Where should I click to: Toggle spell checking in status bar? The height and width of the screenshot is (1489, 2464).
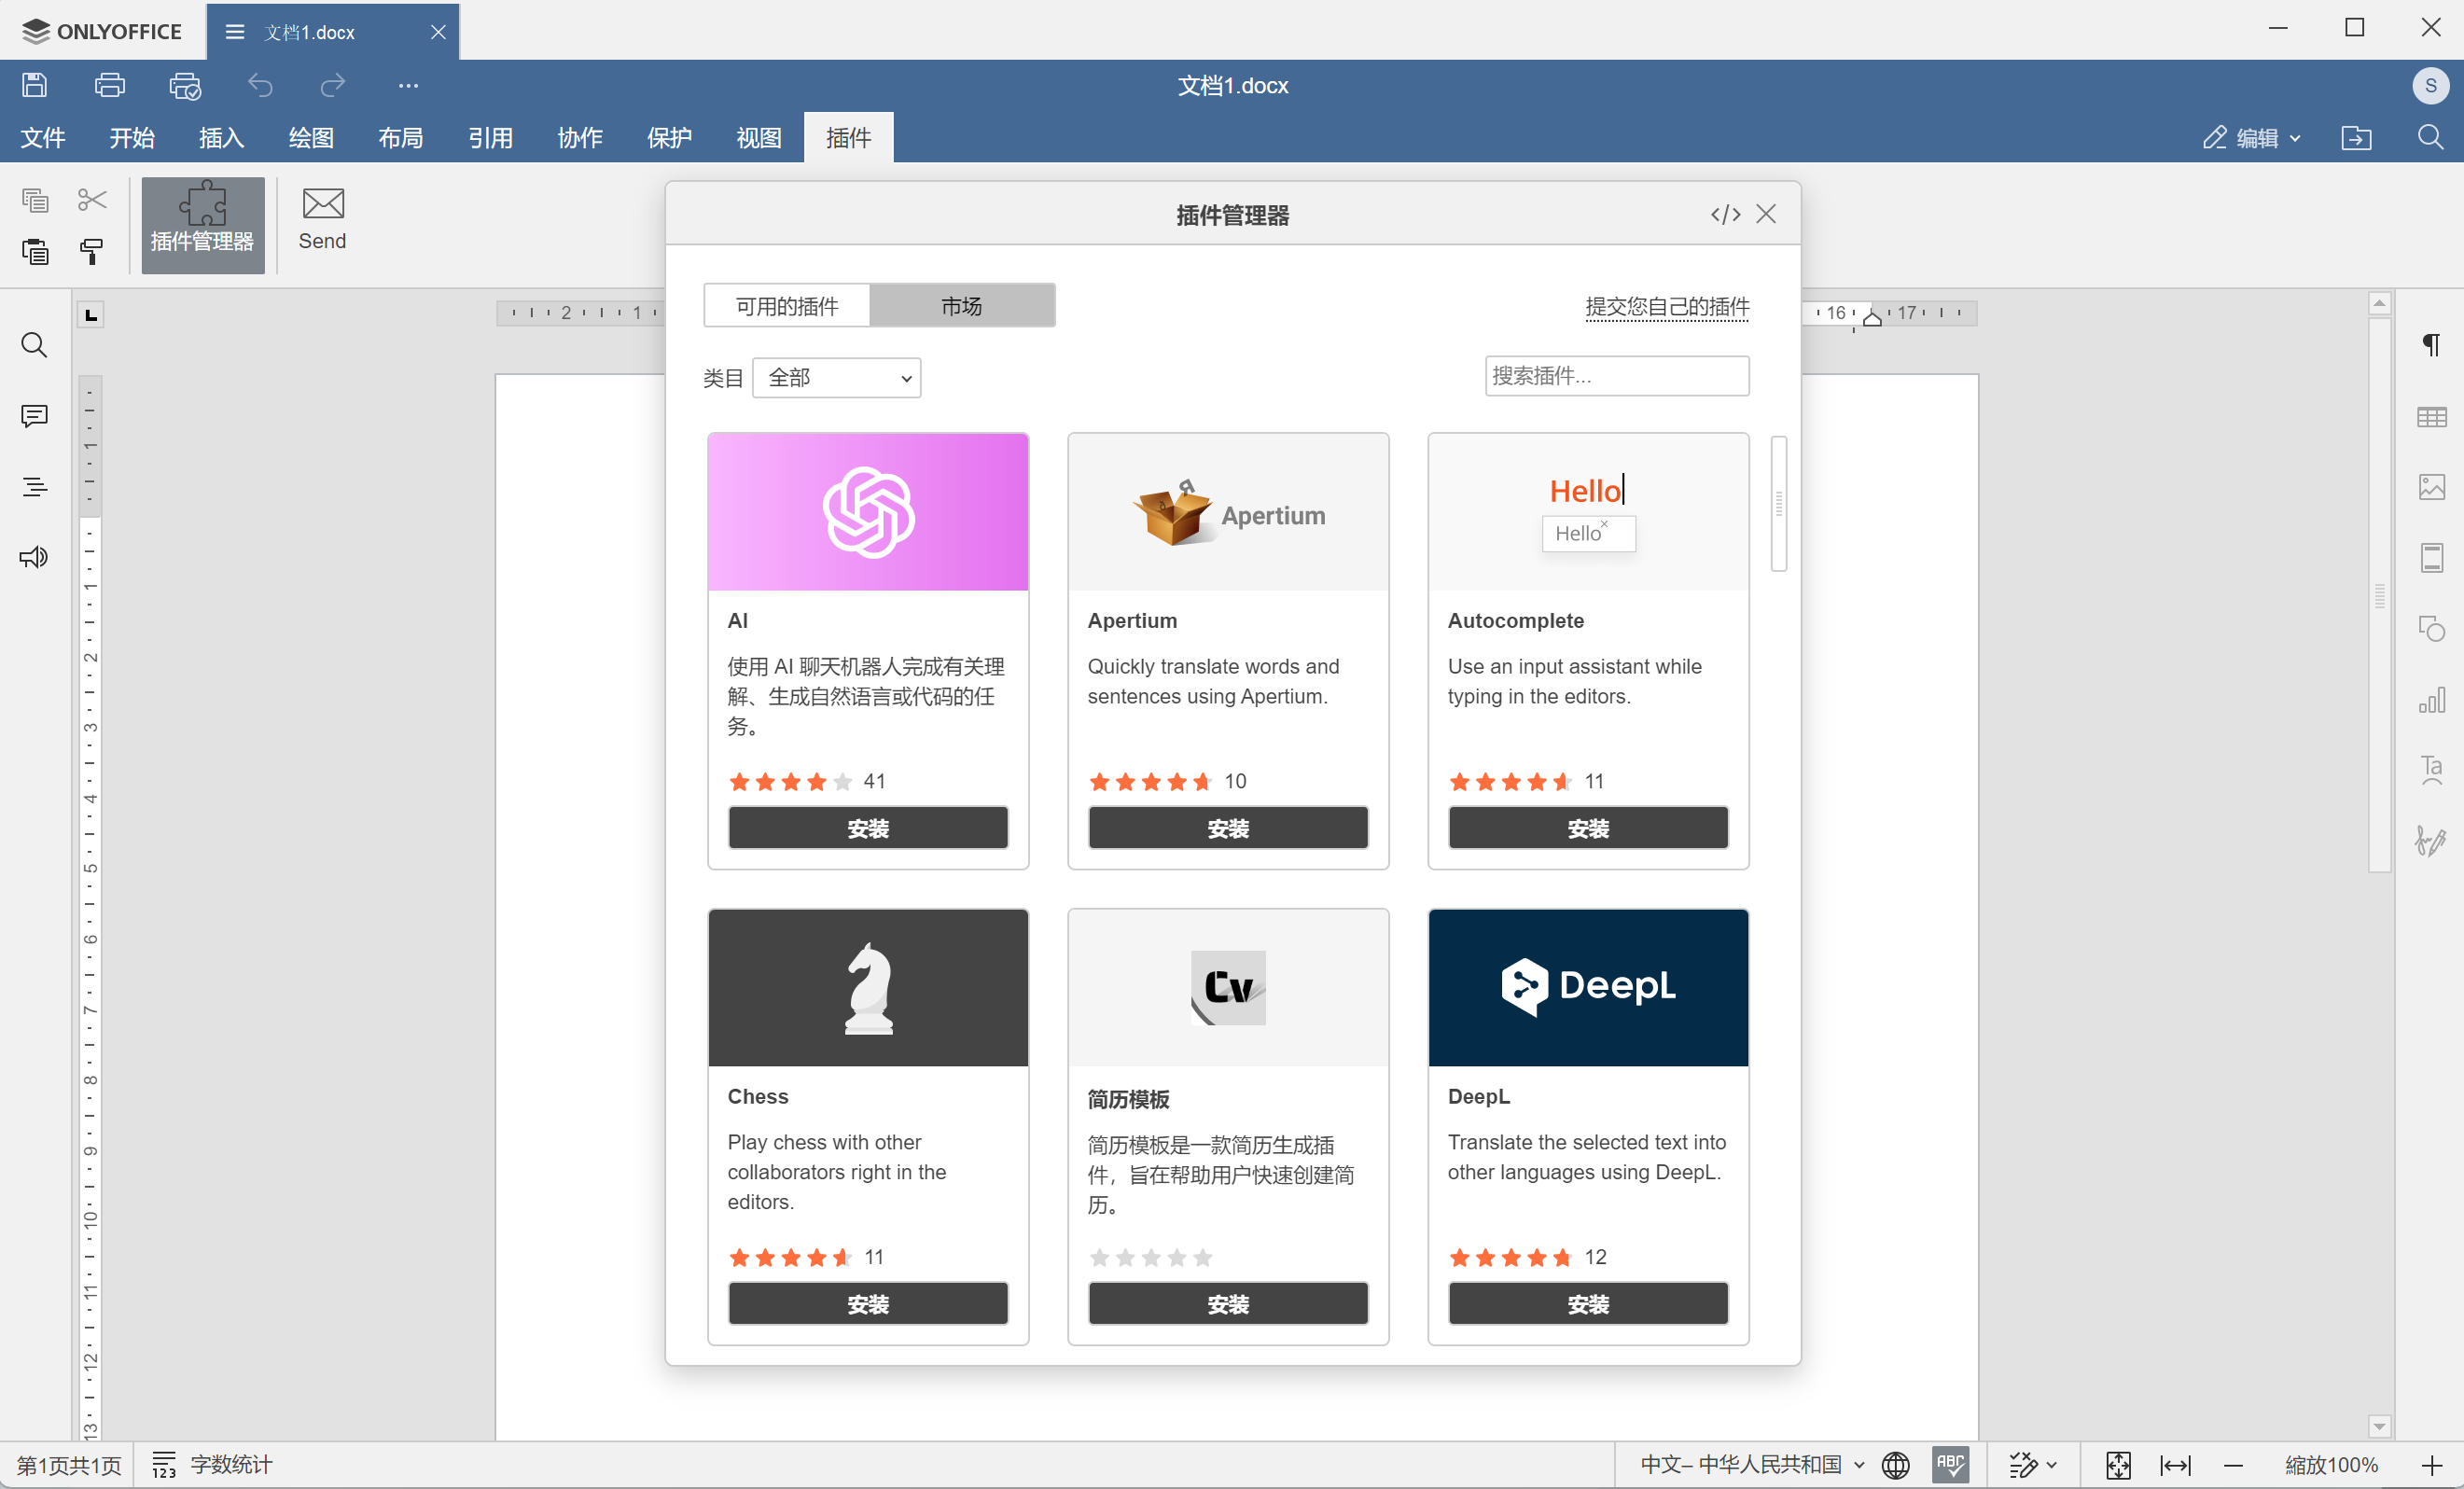(1950, 1465)
